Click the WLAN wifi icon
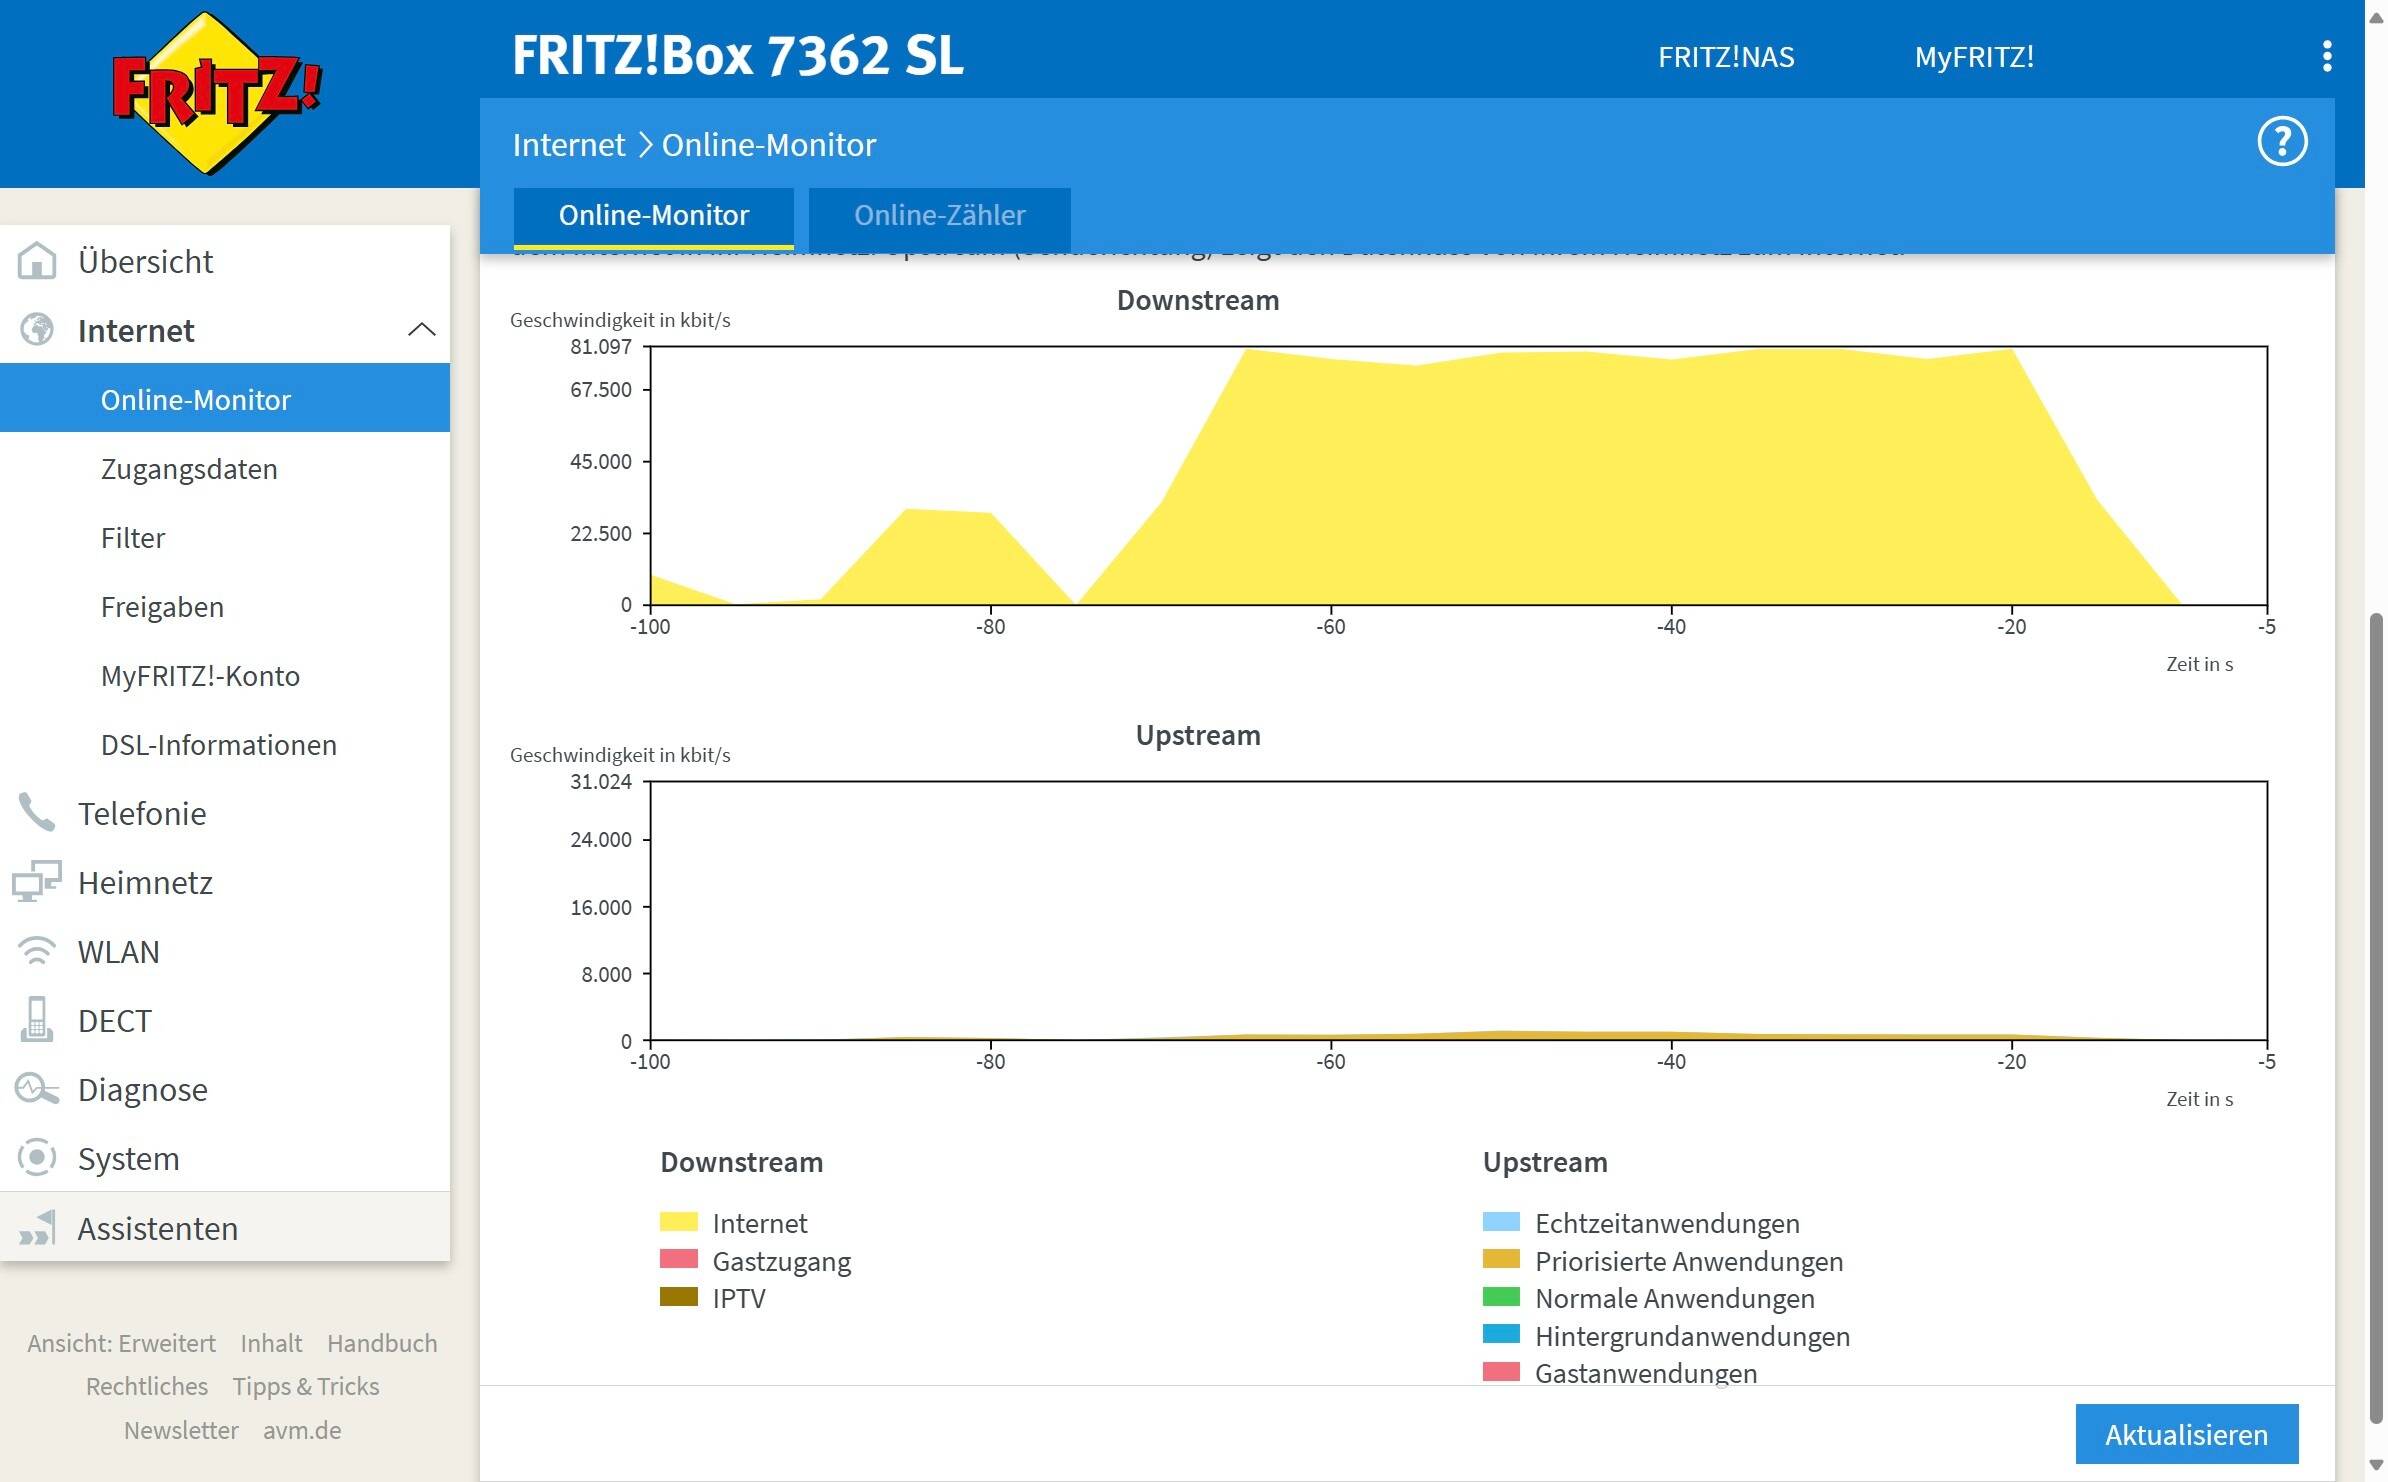This screenshot has width=2388, height=1482. pos(37,951)
